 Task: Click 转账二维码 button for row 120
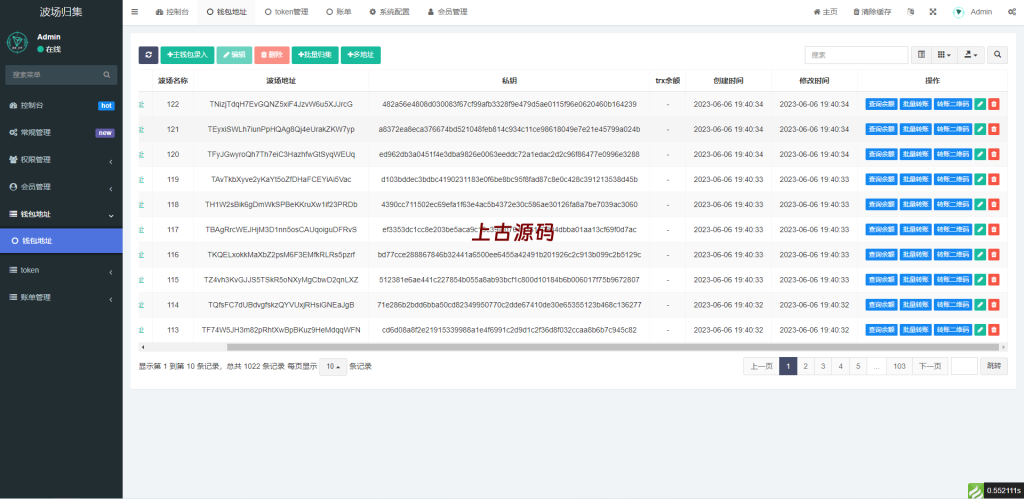click(x=953, y=154)
